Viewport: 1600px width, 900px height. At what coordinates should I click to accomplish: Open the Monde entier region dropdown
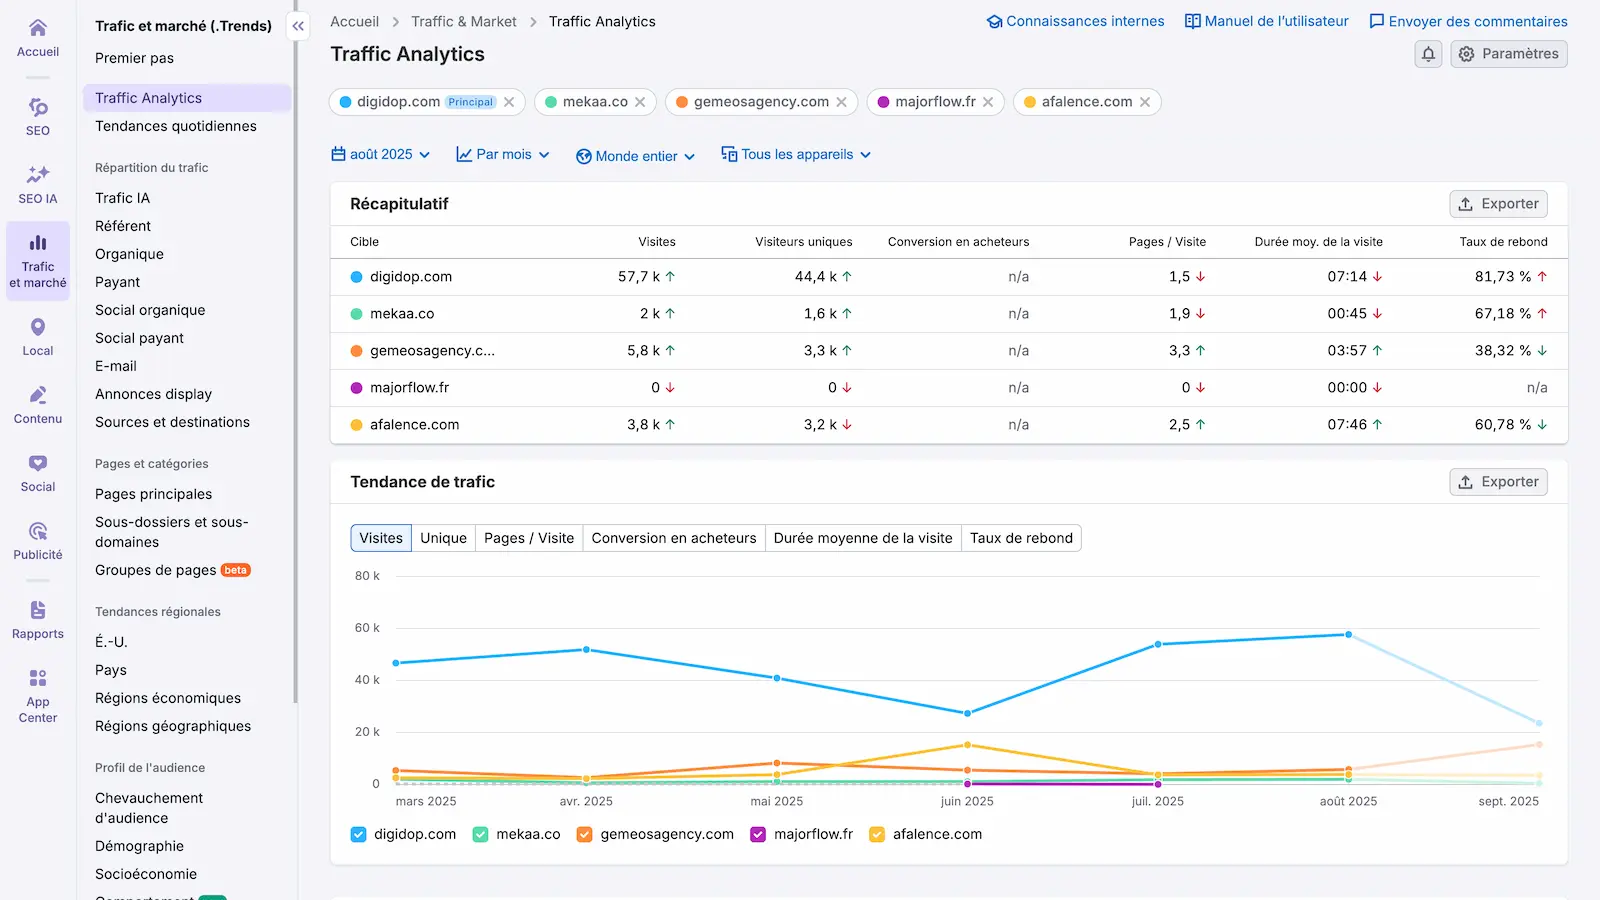point(635,156)
